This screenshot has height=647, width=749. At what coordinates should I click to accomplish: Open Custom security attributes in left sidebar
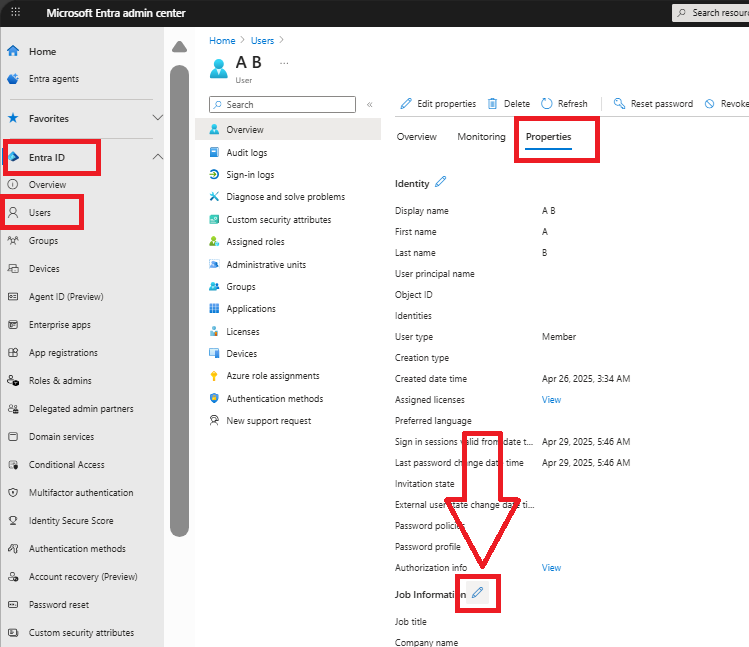point(81,633)
